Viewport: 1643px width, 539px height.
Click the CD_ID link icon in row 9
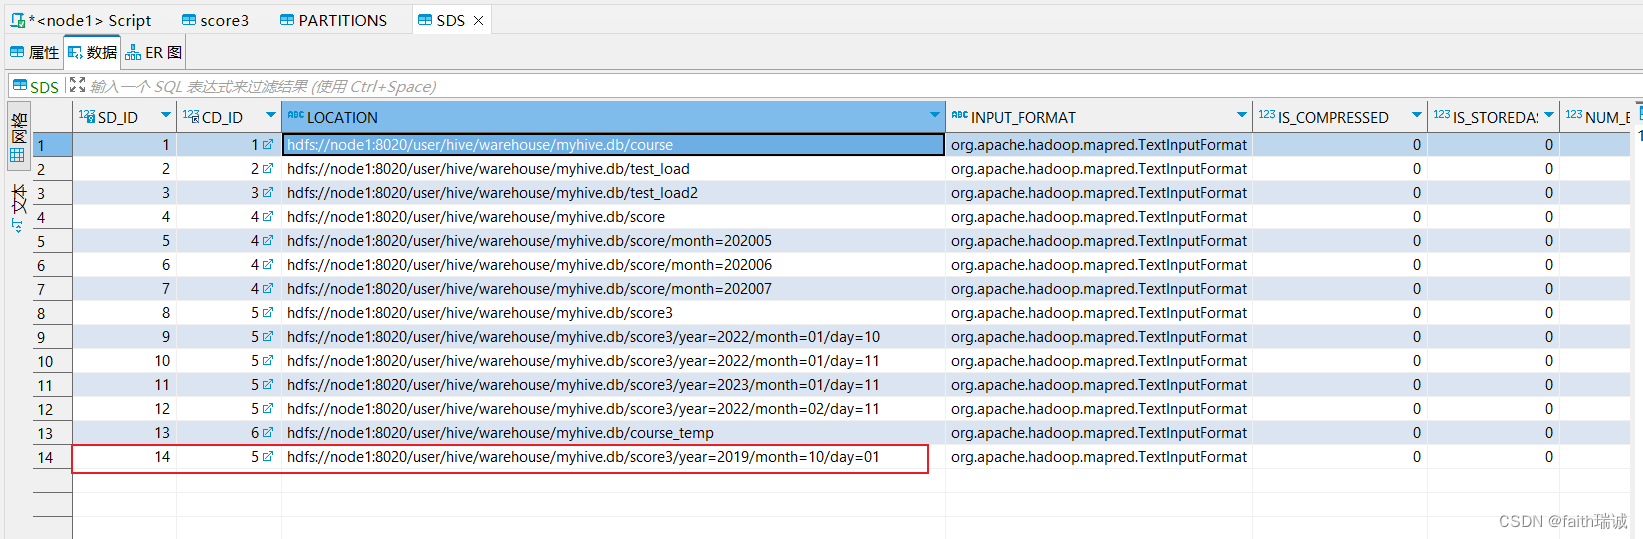click(267, 337)
